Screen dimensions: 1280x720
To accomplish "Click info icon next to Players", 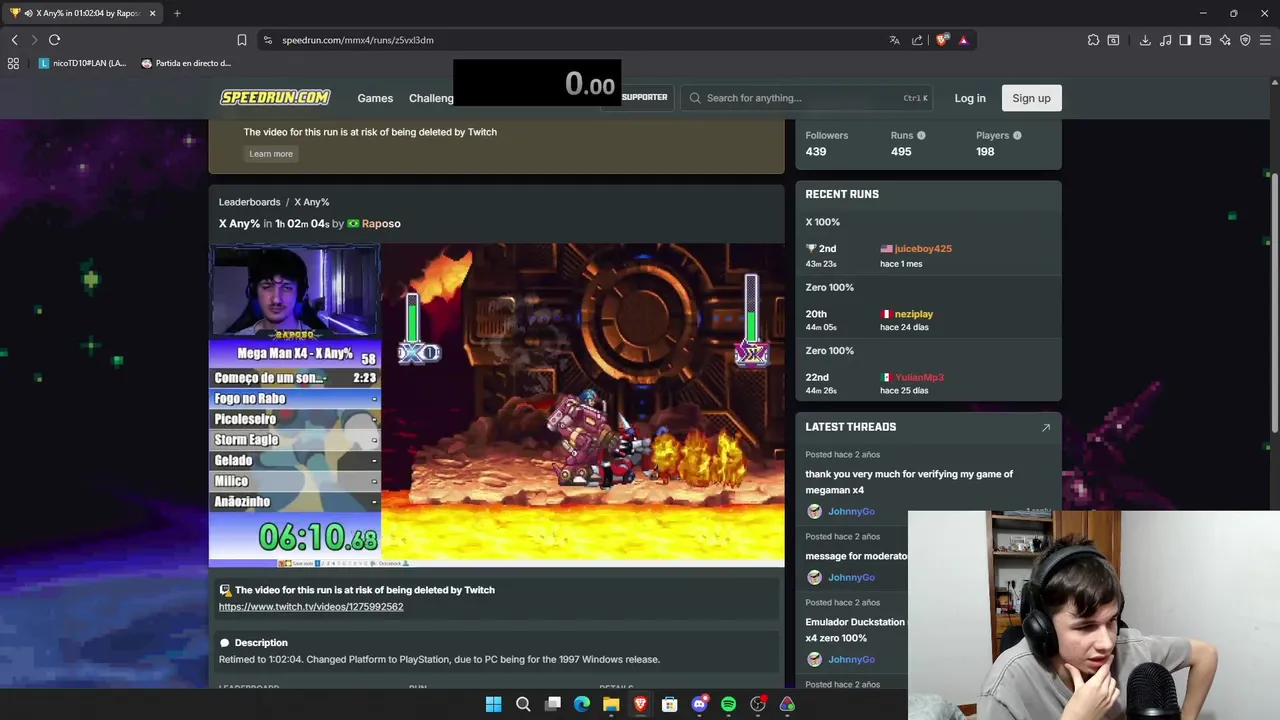I will tap(1017, 135).
